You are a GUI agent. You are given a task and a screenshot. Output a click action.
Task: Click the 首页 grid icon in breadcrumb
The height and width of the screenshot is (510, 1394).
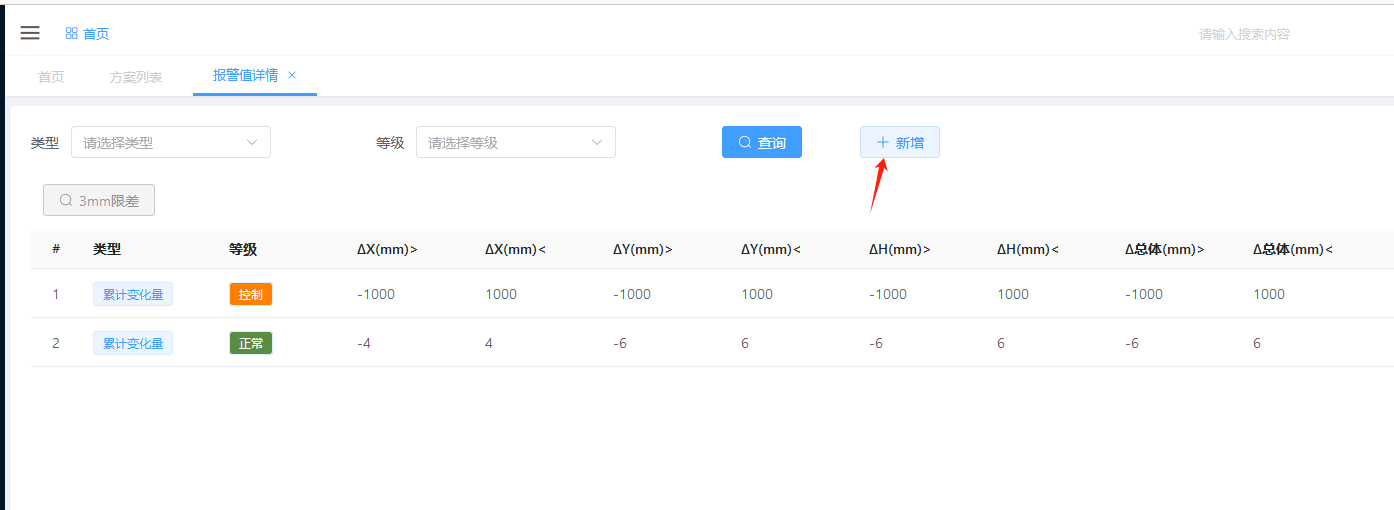click(x=71, y=33)
